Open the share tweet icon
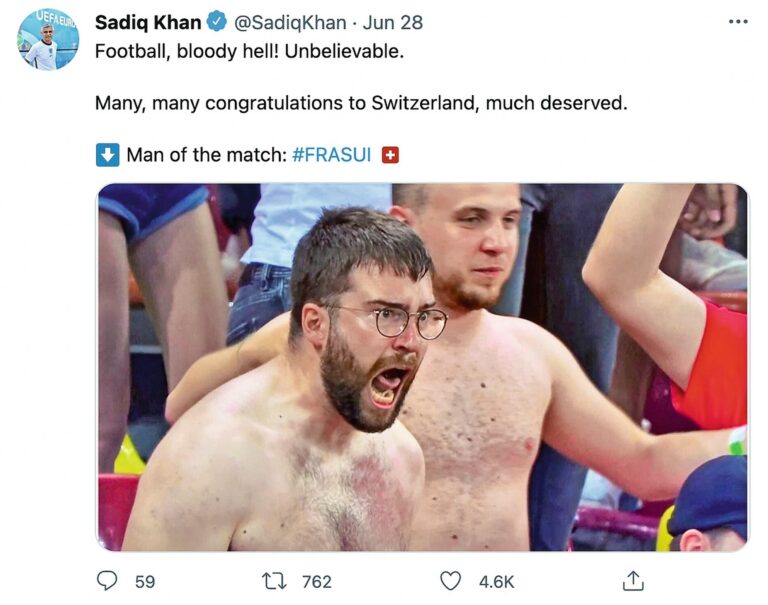The image size is (768, 605). [x=632, y=581]
